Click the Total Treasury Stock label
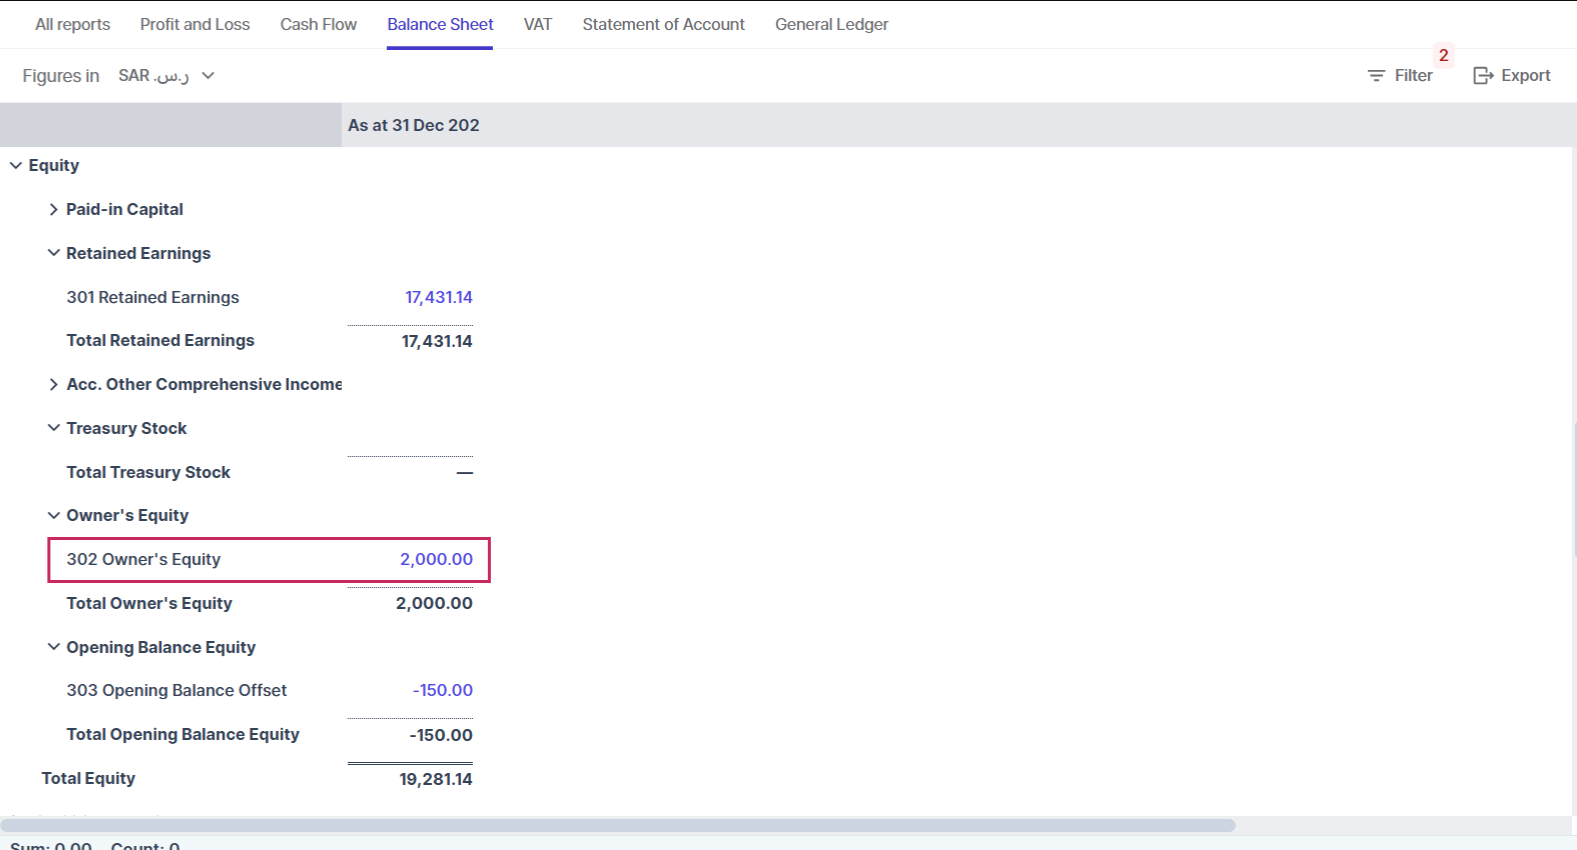The height and width of the screenshot is (850, 1577). 149,472
